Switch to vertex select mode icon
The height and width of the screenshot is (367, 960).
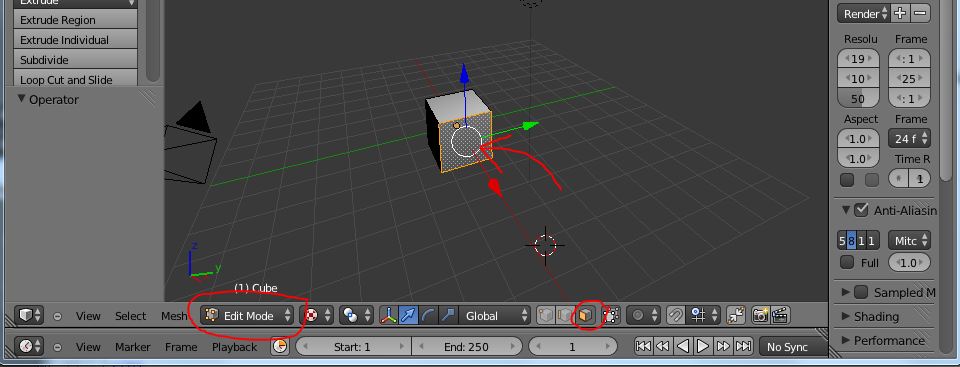coord(546,316)
